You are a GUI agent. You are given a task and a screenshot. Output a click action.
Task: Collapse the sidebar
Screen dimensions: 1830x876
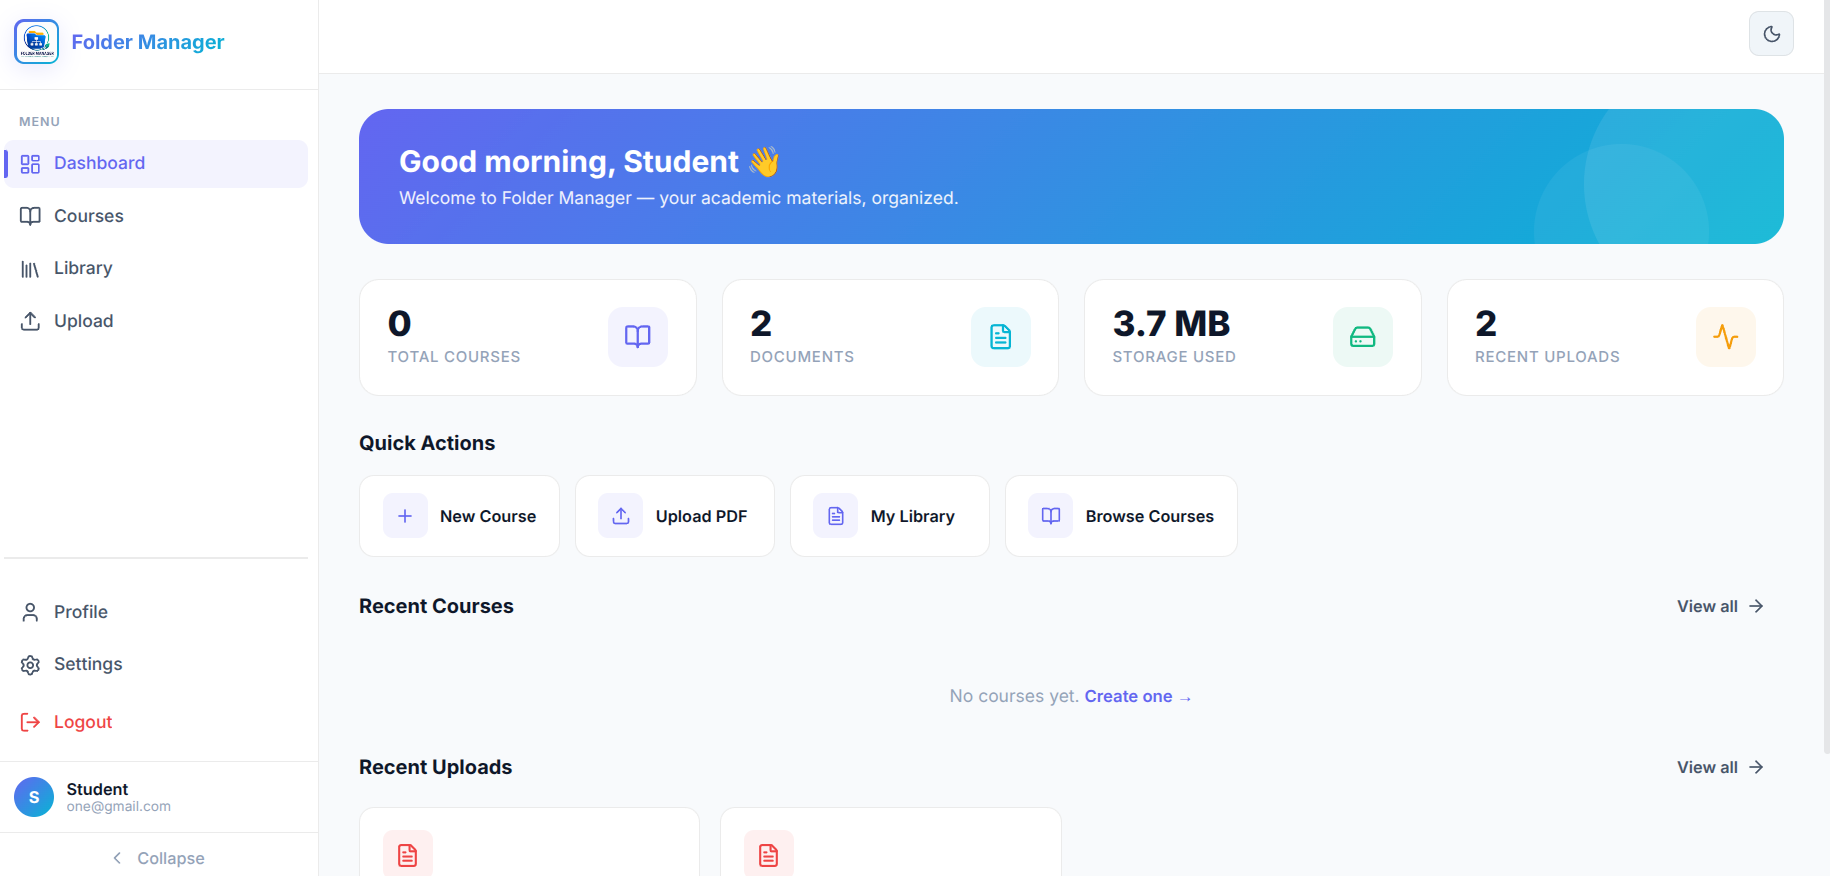pyautogui.click(x=159, y=858)
